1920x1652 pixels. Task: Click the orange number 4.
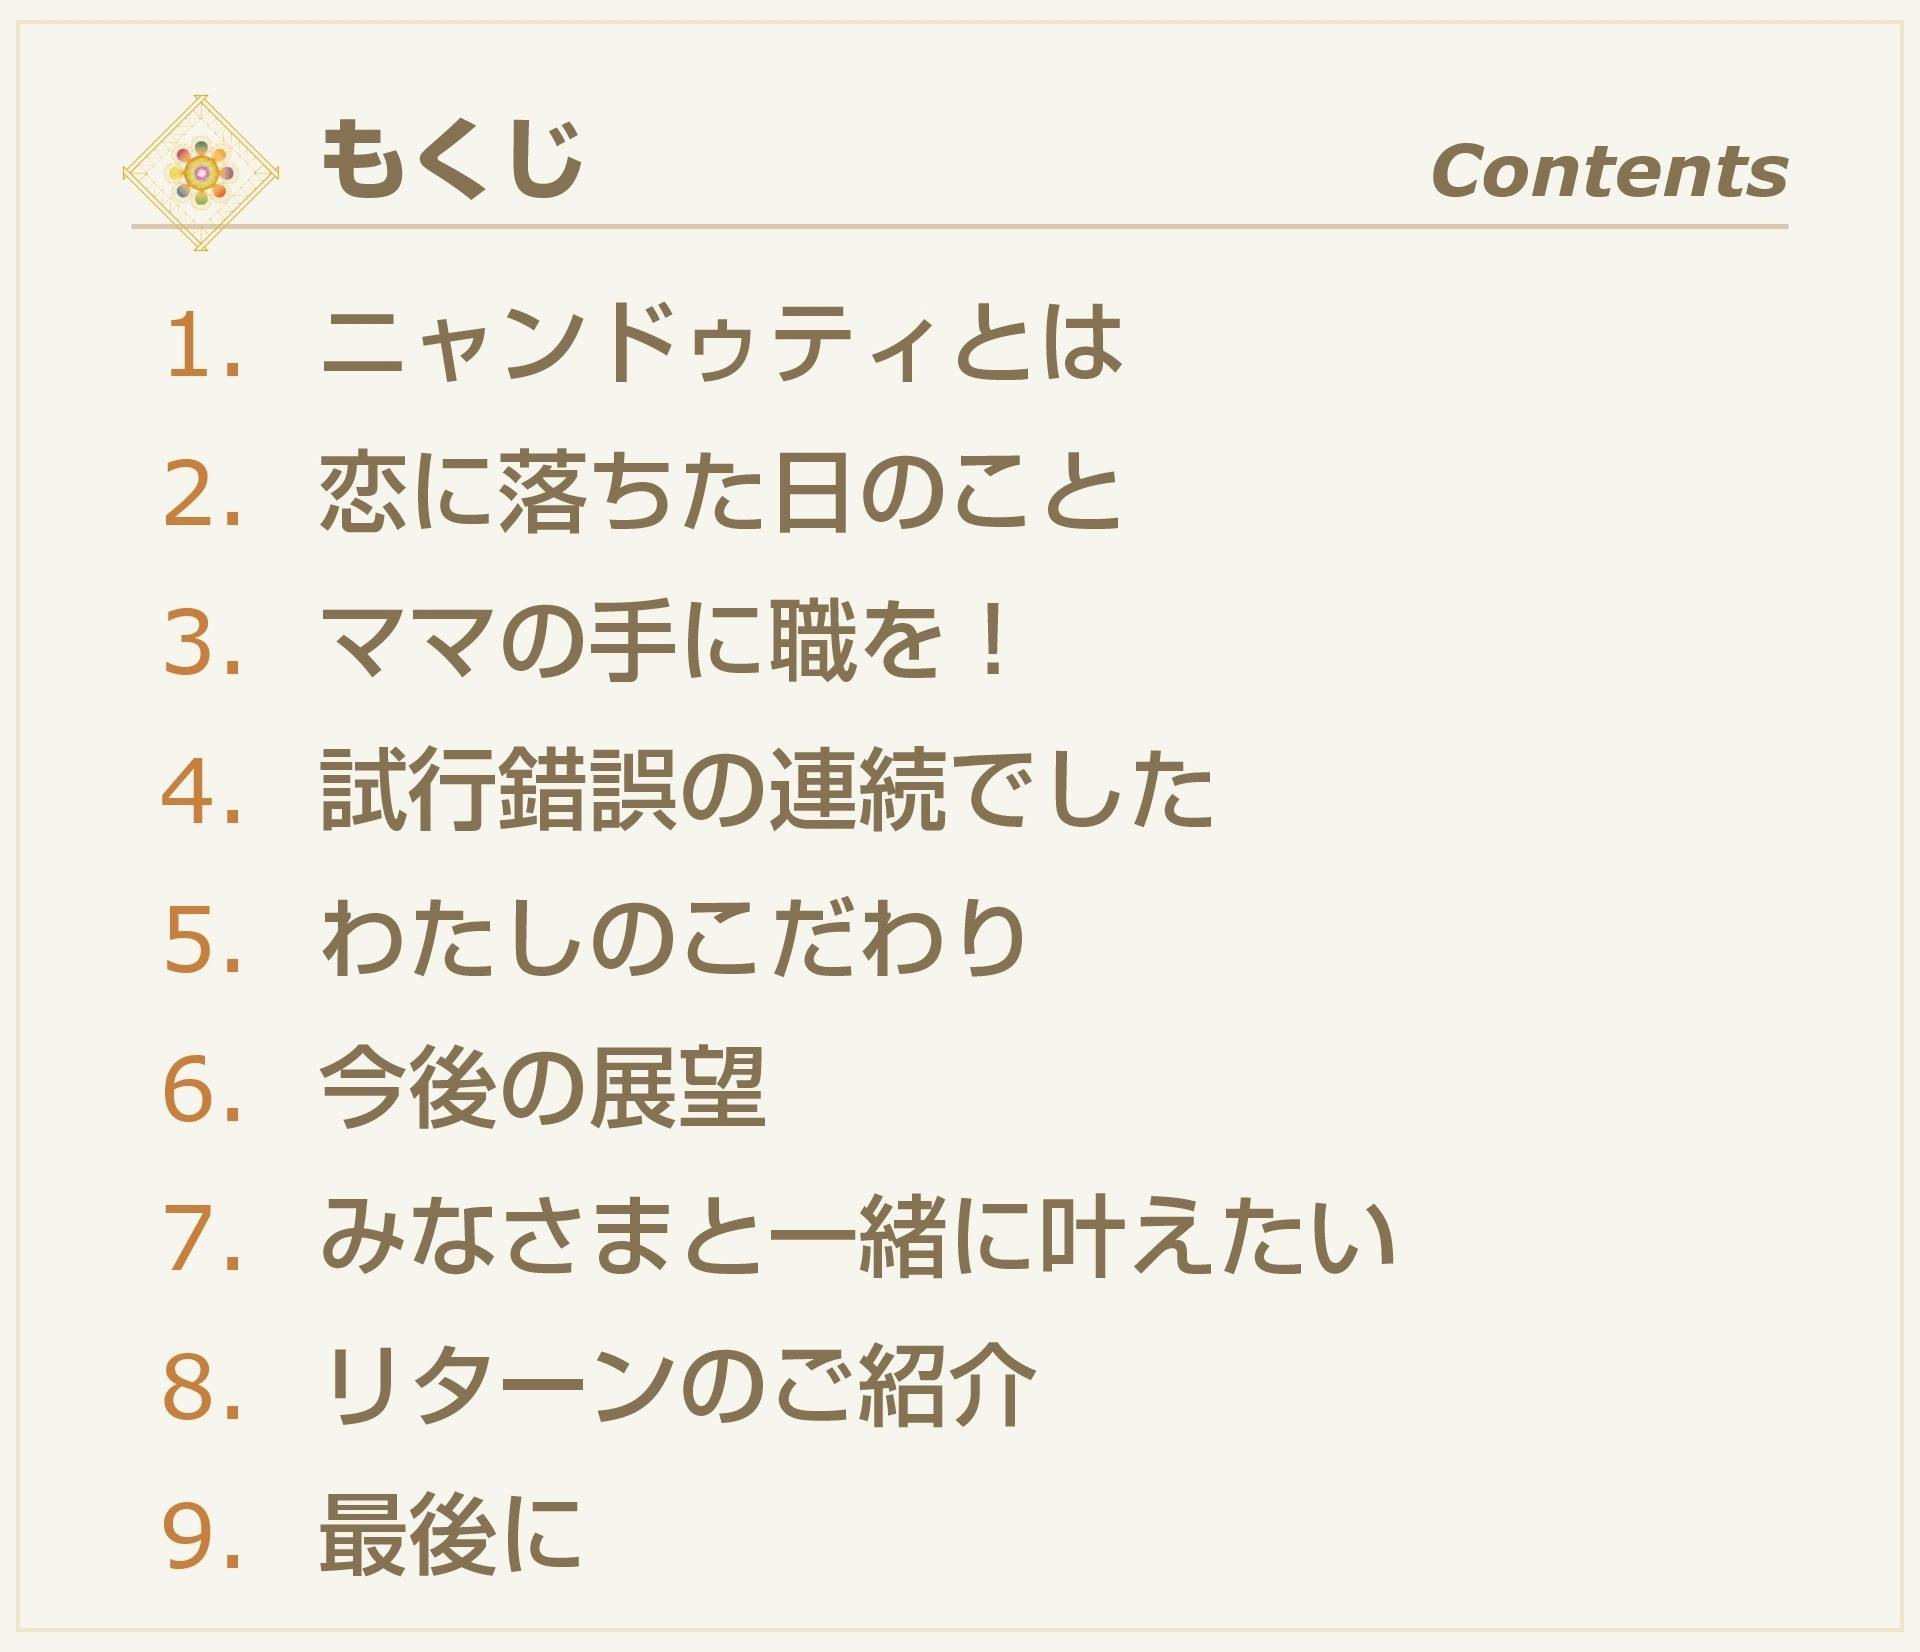201,792
